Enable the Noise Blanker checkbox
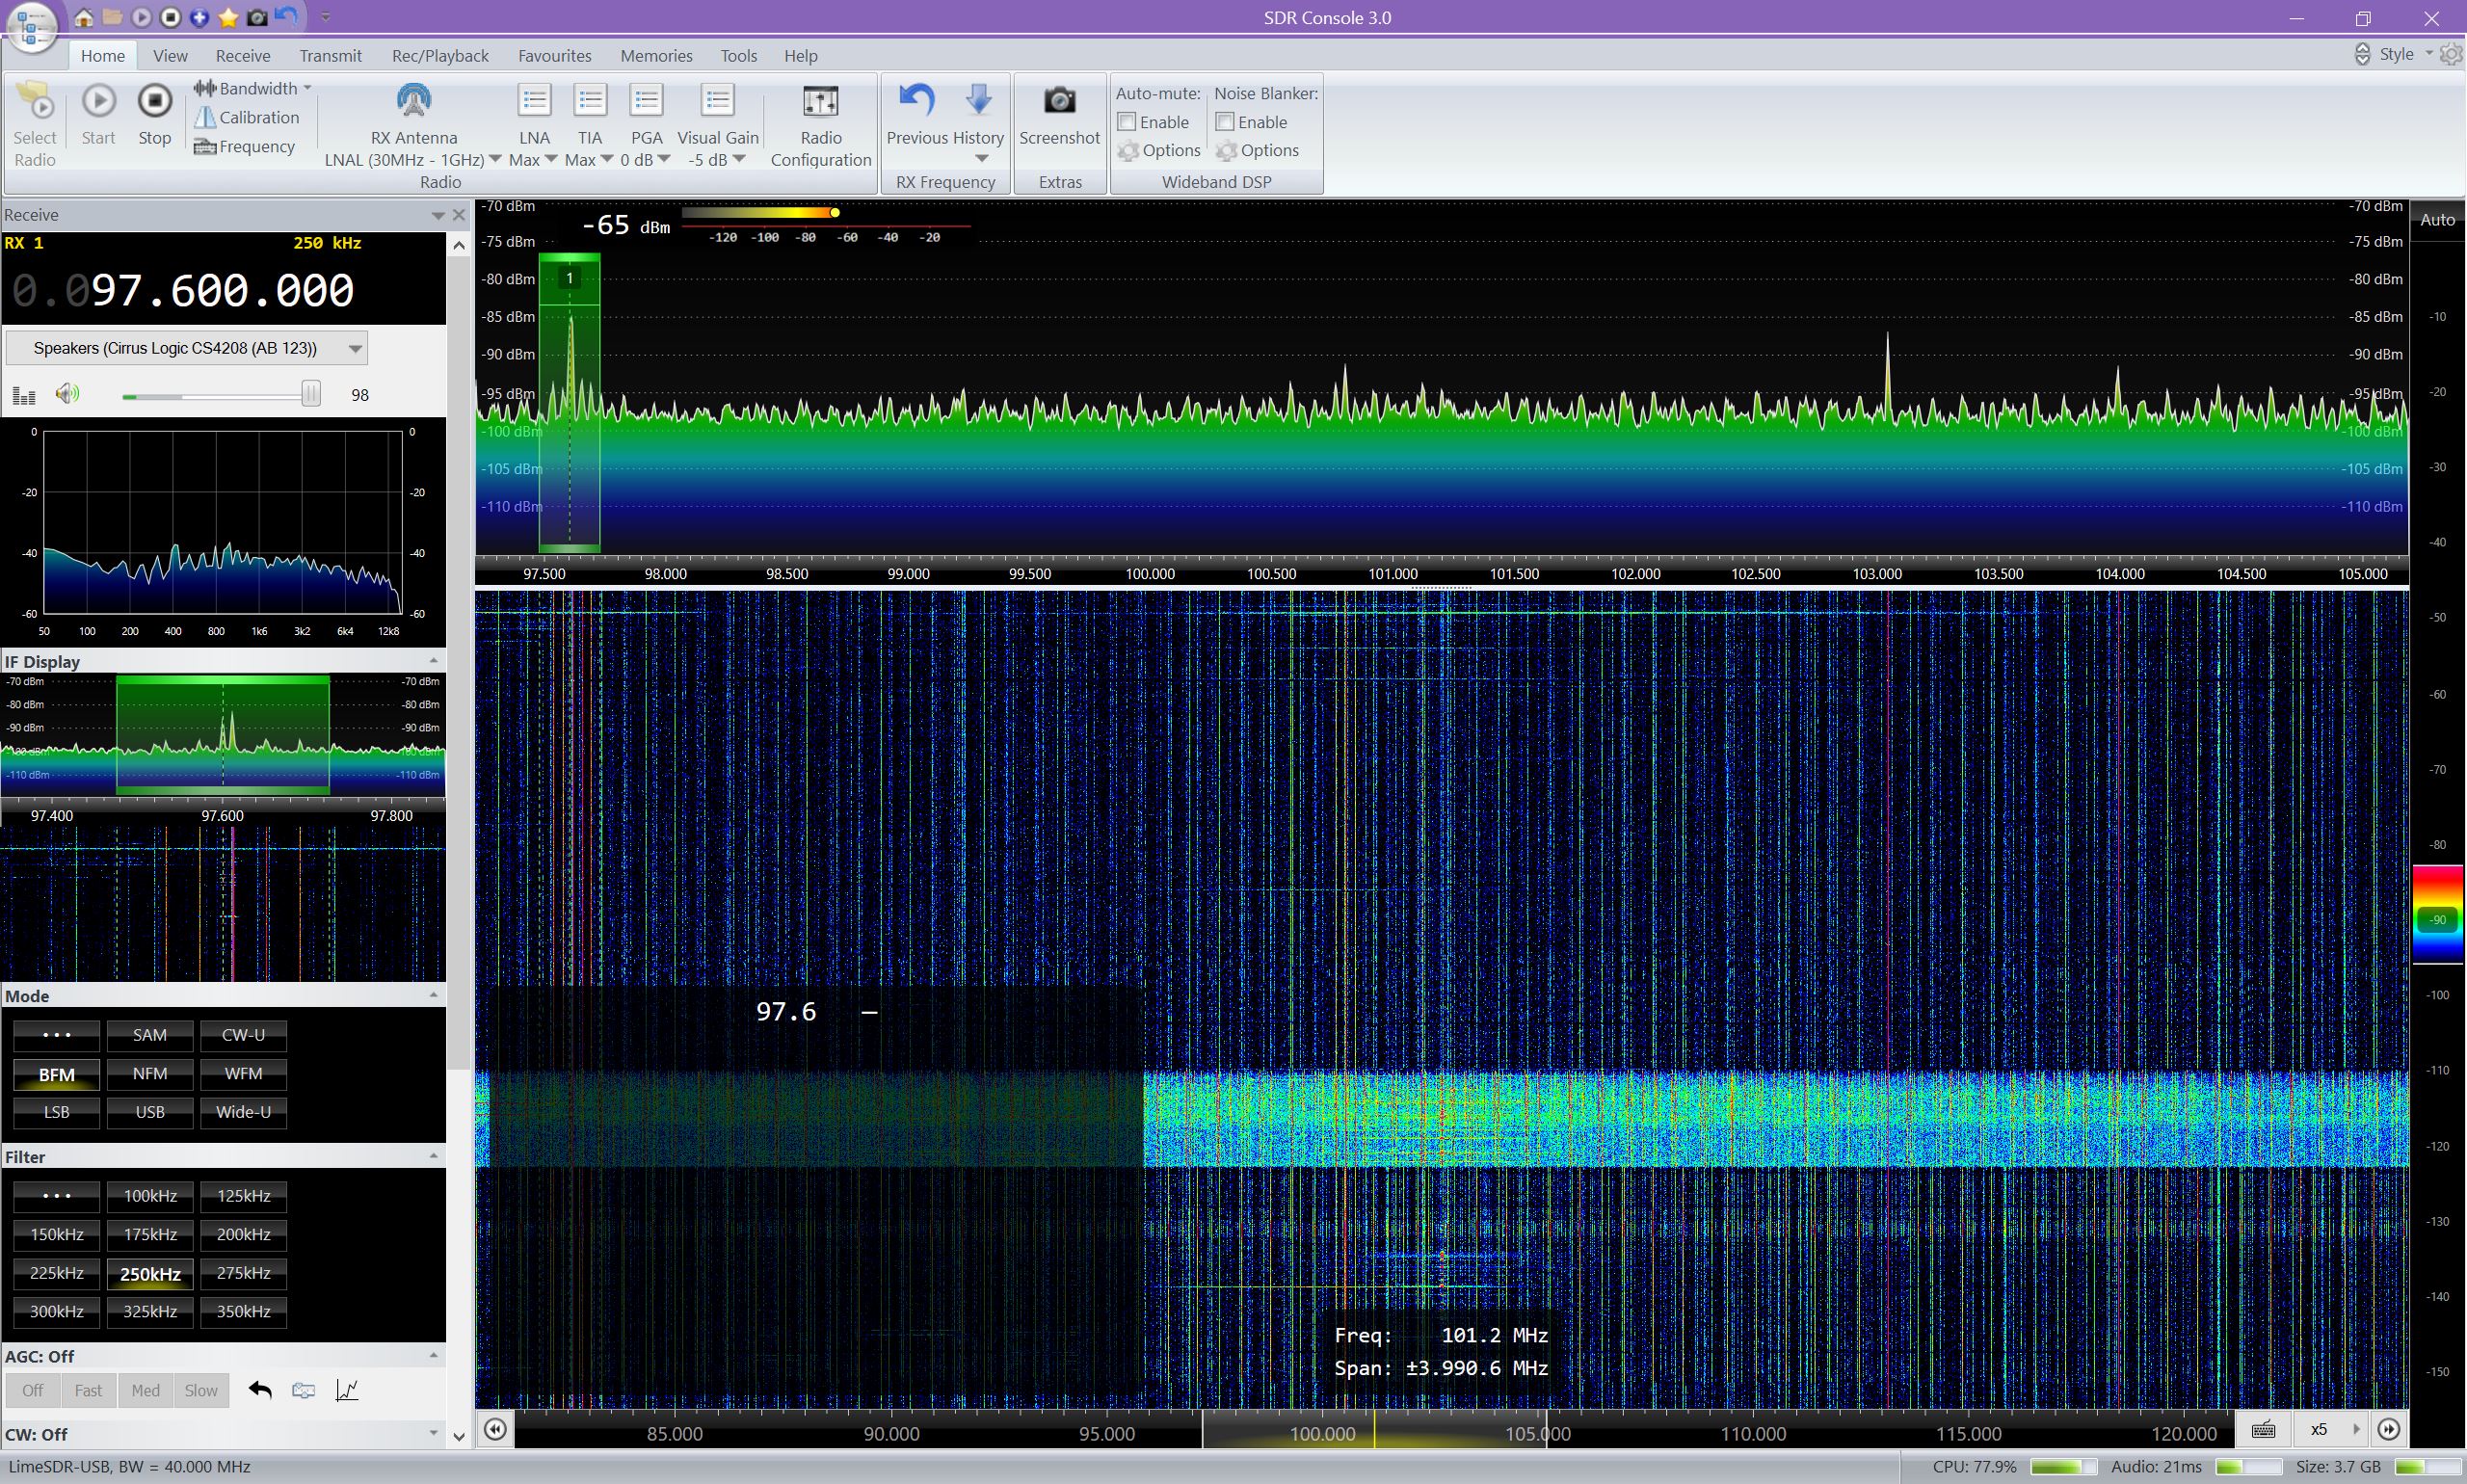2467x1484 pixels. click(1225, 122)
